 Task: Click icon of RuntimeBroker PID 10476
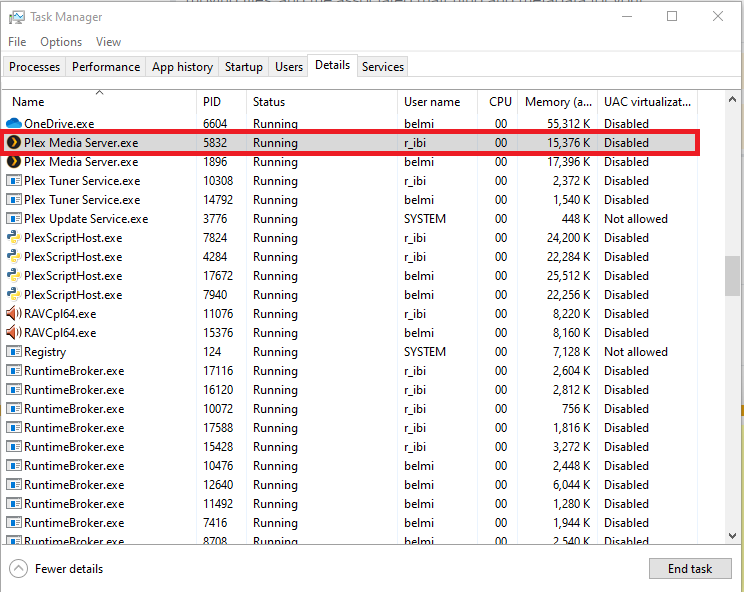(x=14, y=465)
